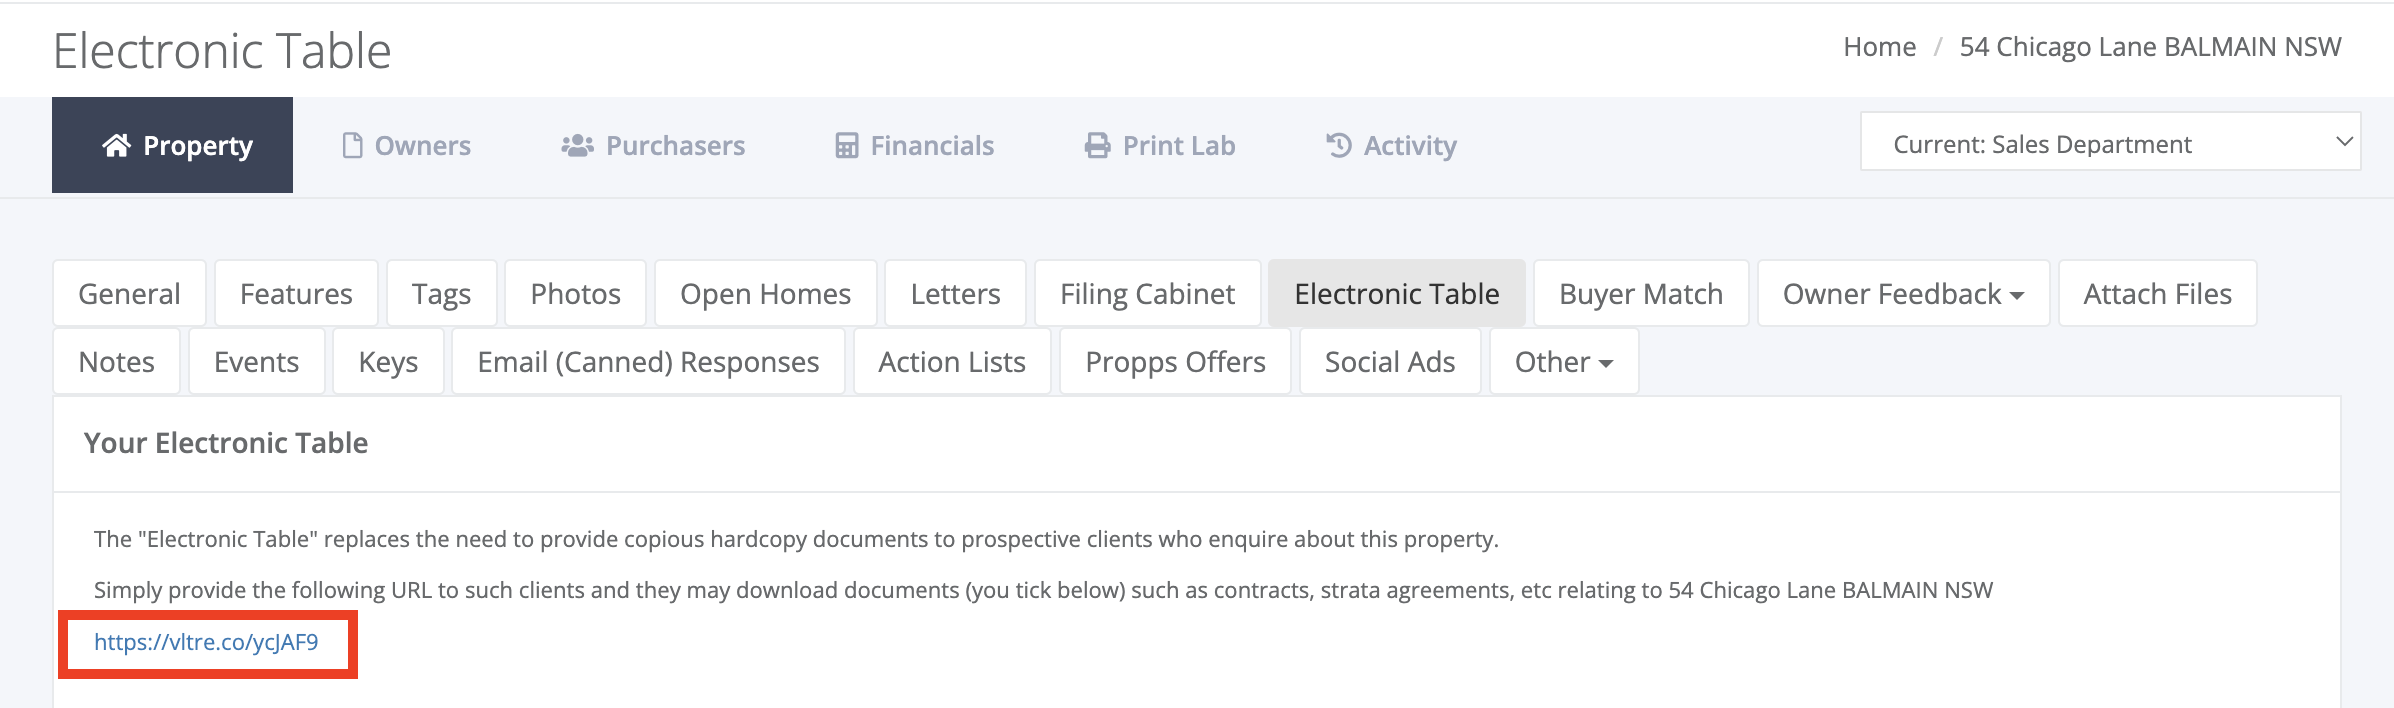The width and height of the screenshot is (2394, 708).
Task: Open the Social Ads tab
Action: (x=1389, y=361)
